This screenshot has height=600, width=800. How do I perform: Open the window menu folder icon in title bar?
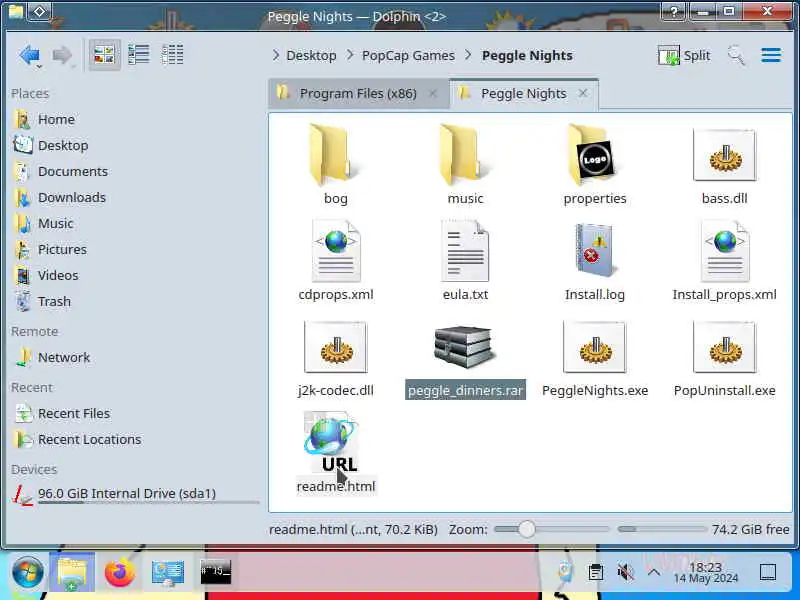click(16, 11)
